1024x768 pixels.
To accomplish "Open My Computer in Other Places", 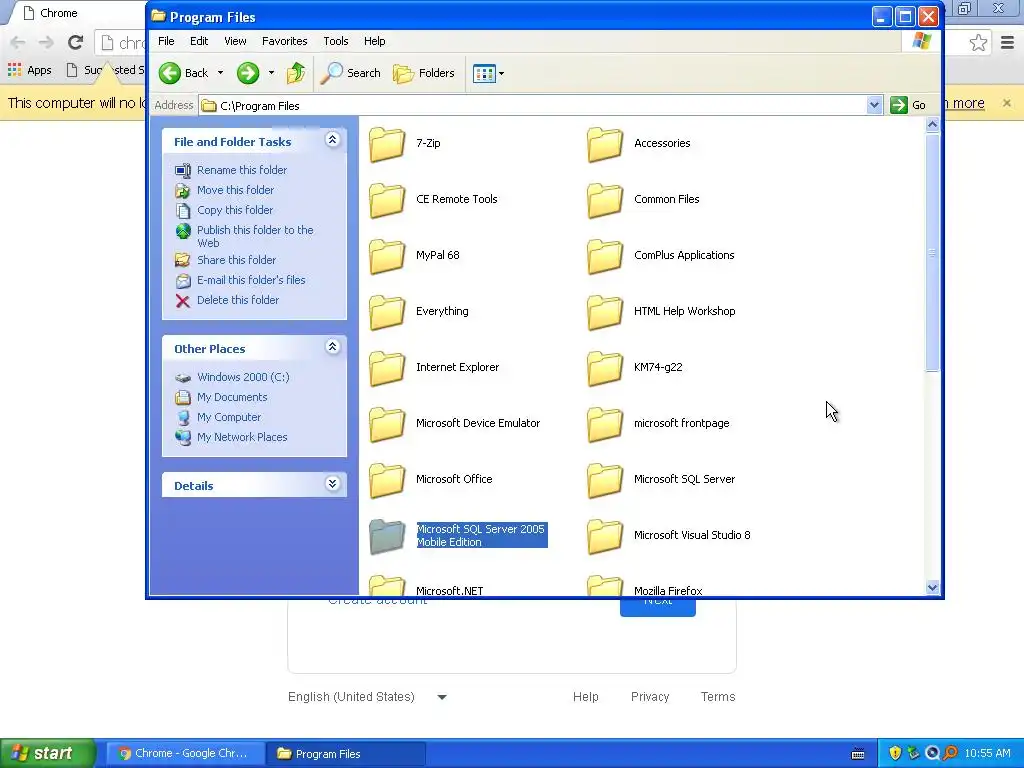I will coord(229,417).
